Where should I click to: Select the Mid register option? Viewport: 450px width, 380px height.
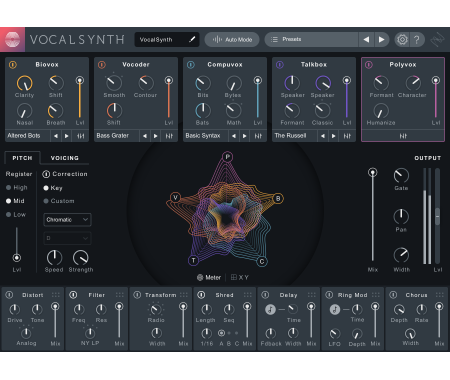(x=15, y=201)
